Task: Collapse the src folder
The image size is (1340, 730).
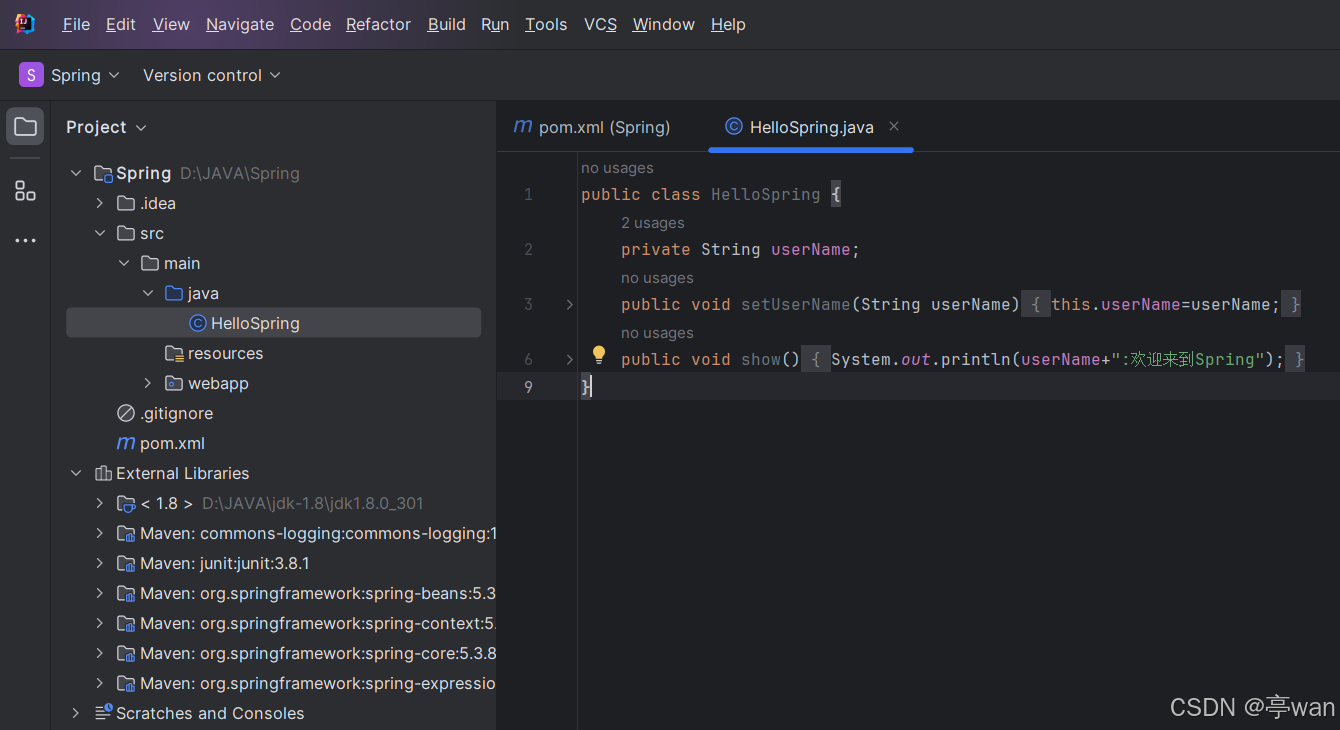Action: [99, 233]
